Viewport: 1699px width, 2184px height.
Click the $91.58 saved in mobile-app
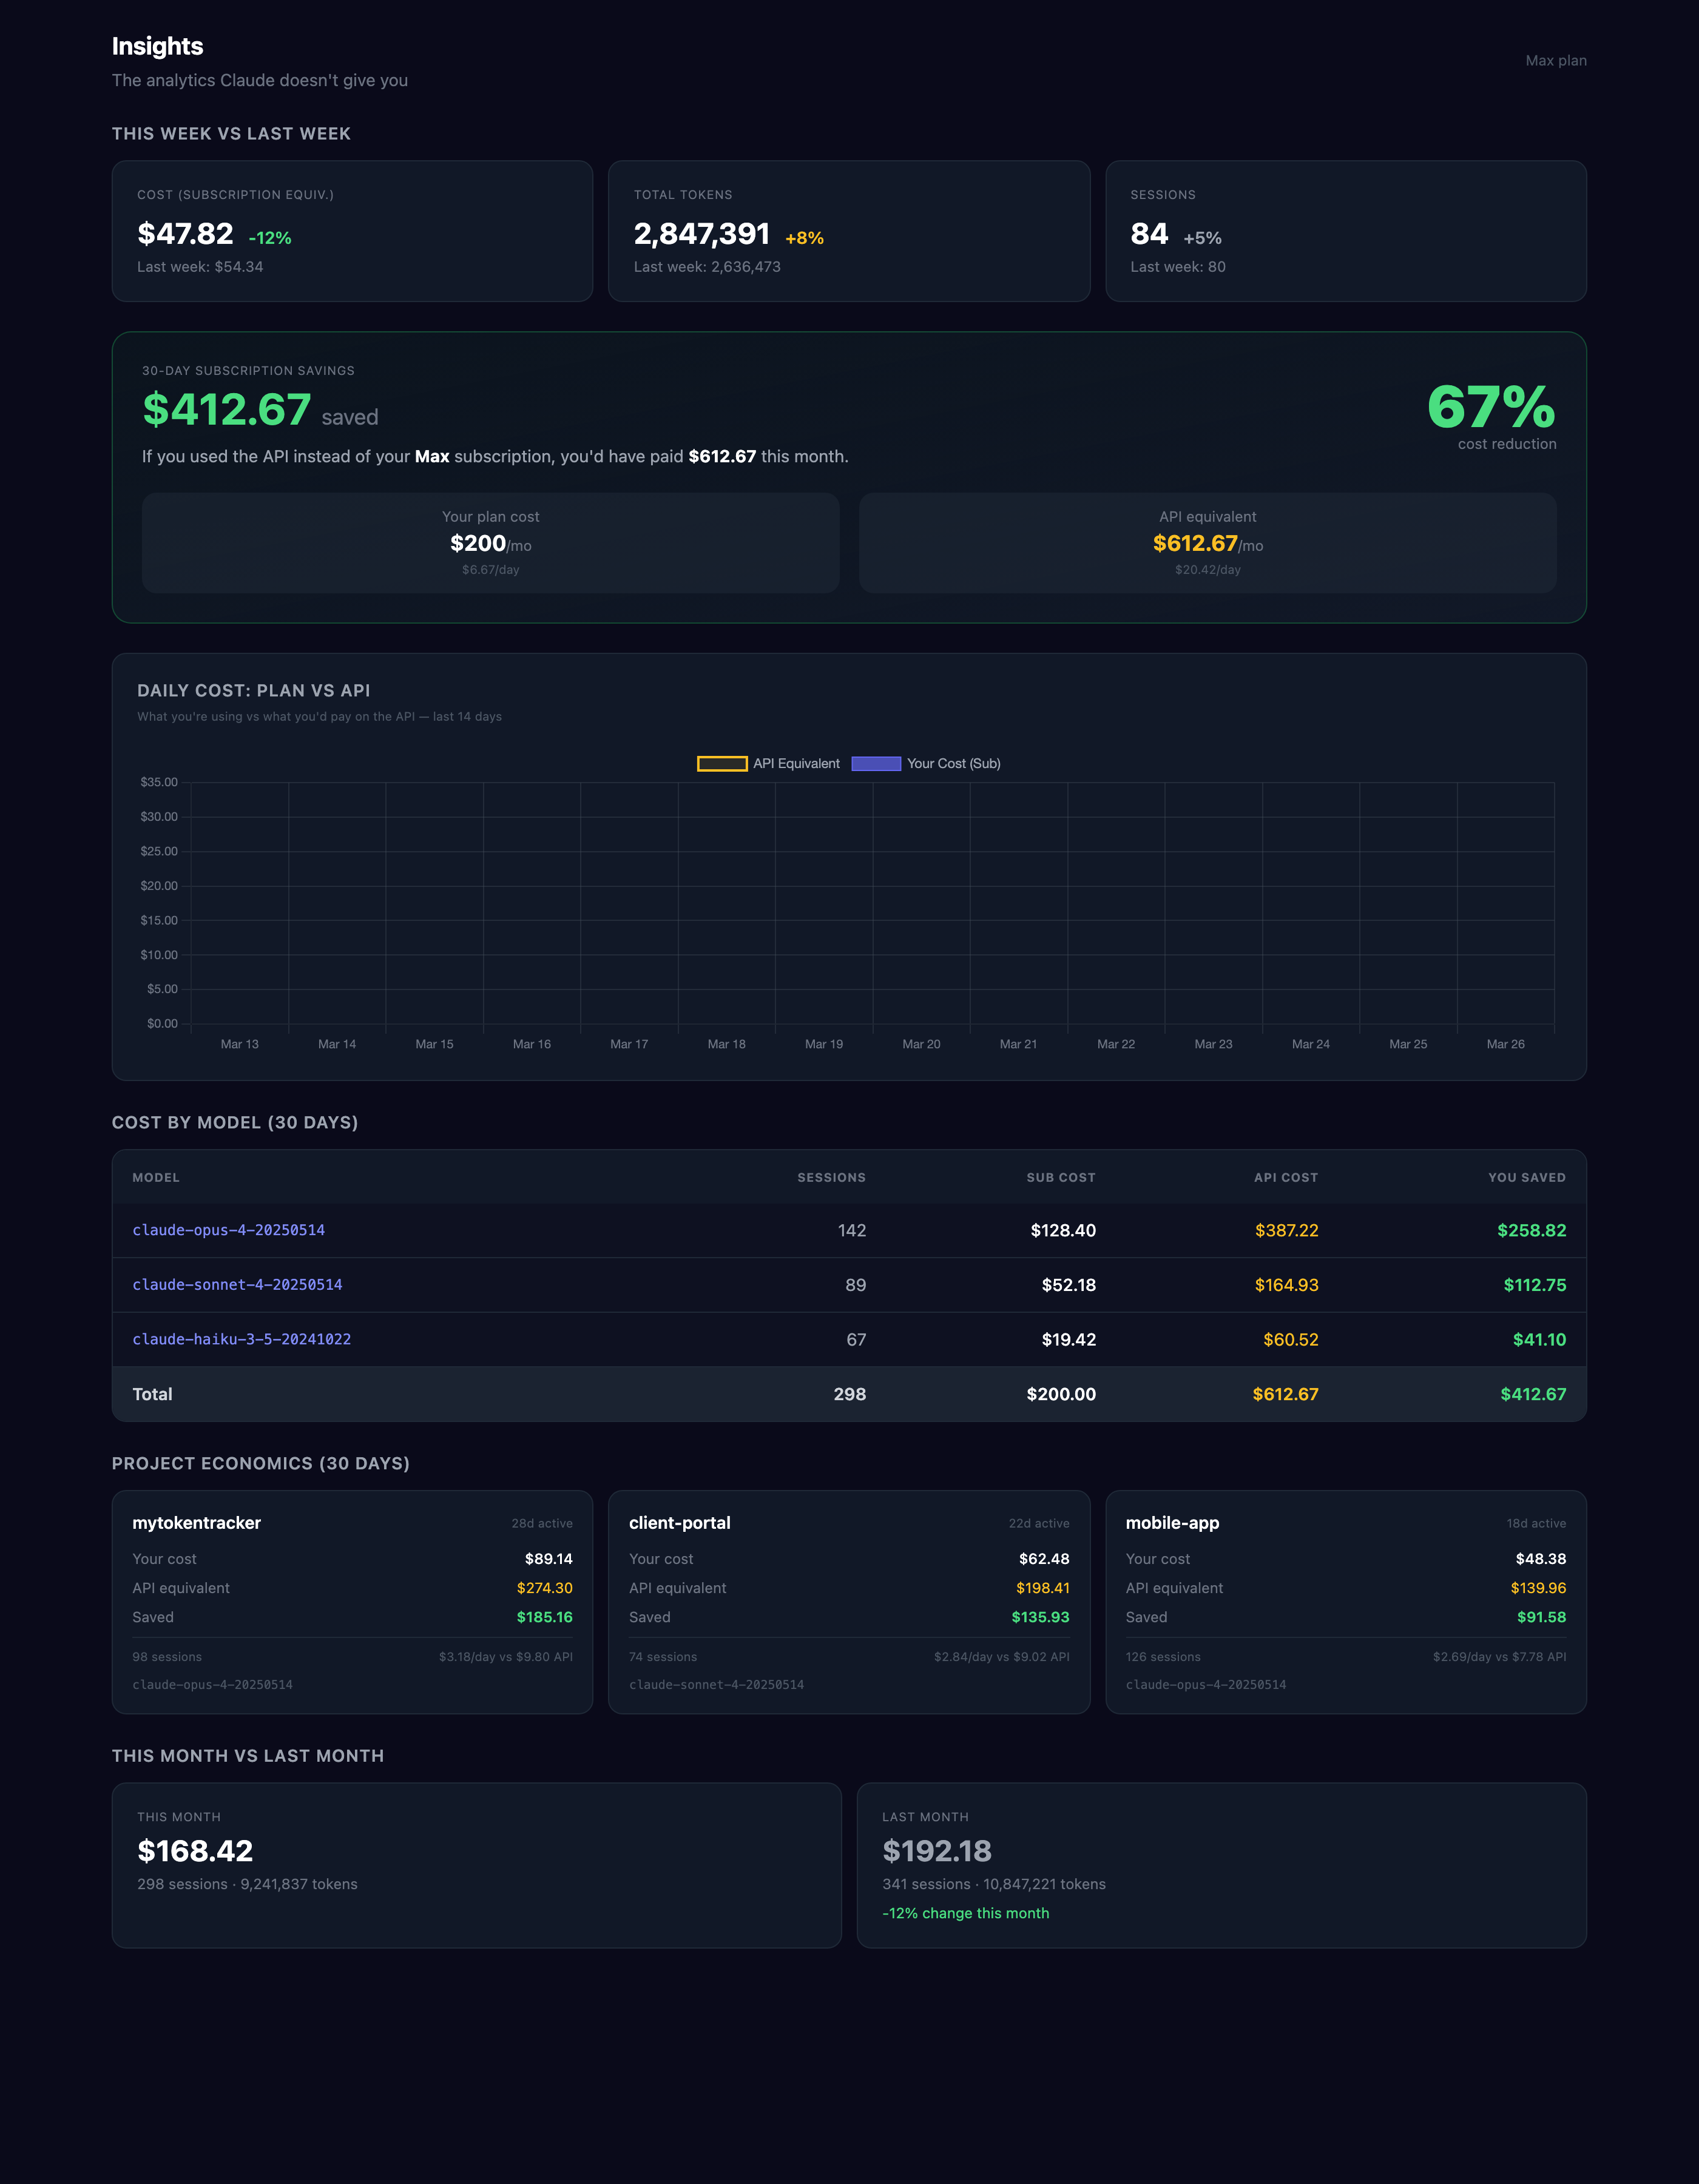pyautogui.click(x=1541, y=1617)
